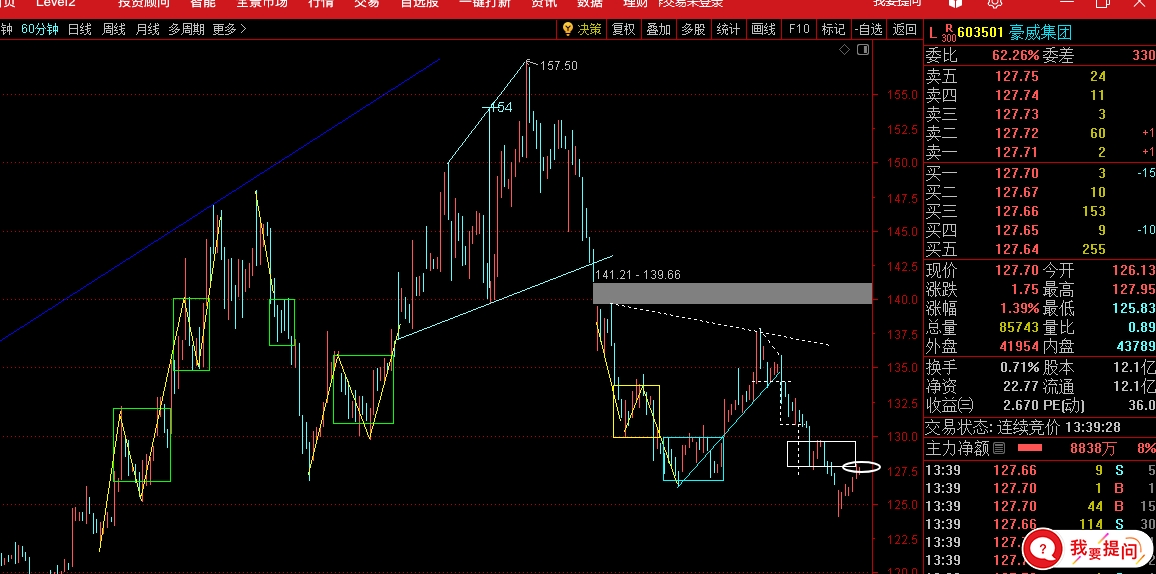Switch to the 月线 period

coord(147,29)
